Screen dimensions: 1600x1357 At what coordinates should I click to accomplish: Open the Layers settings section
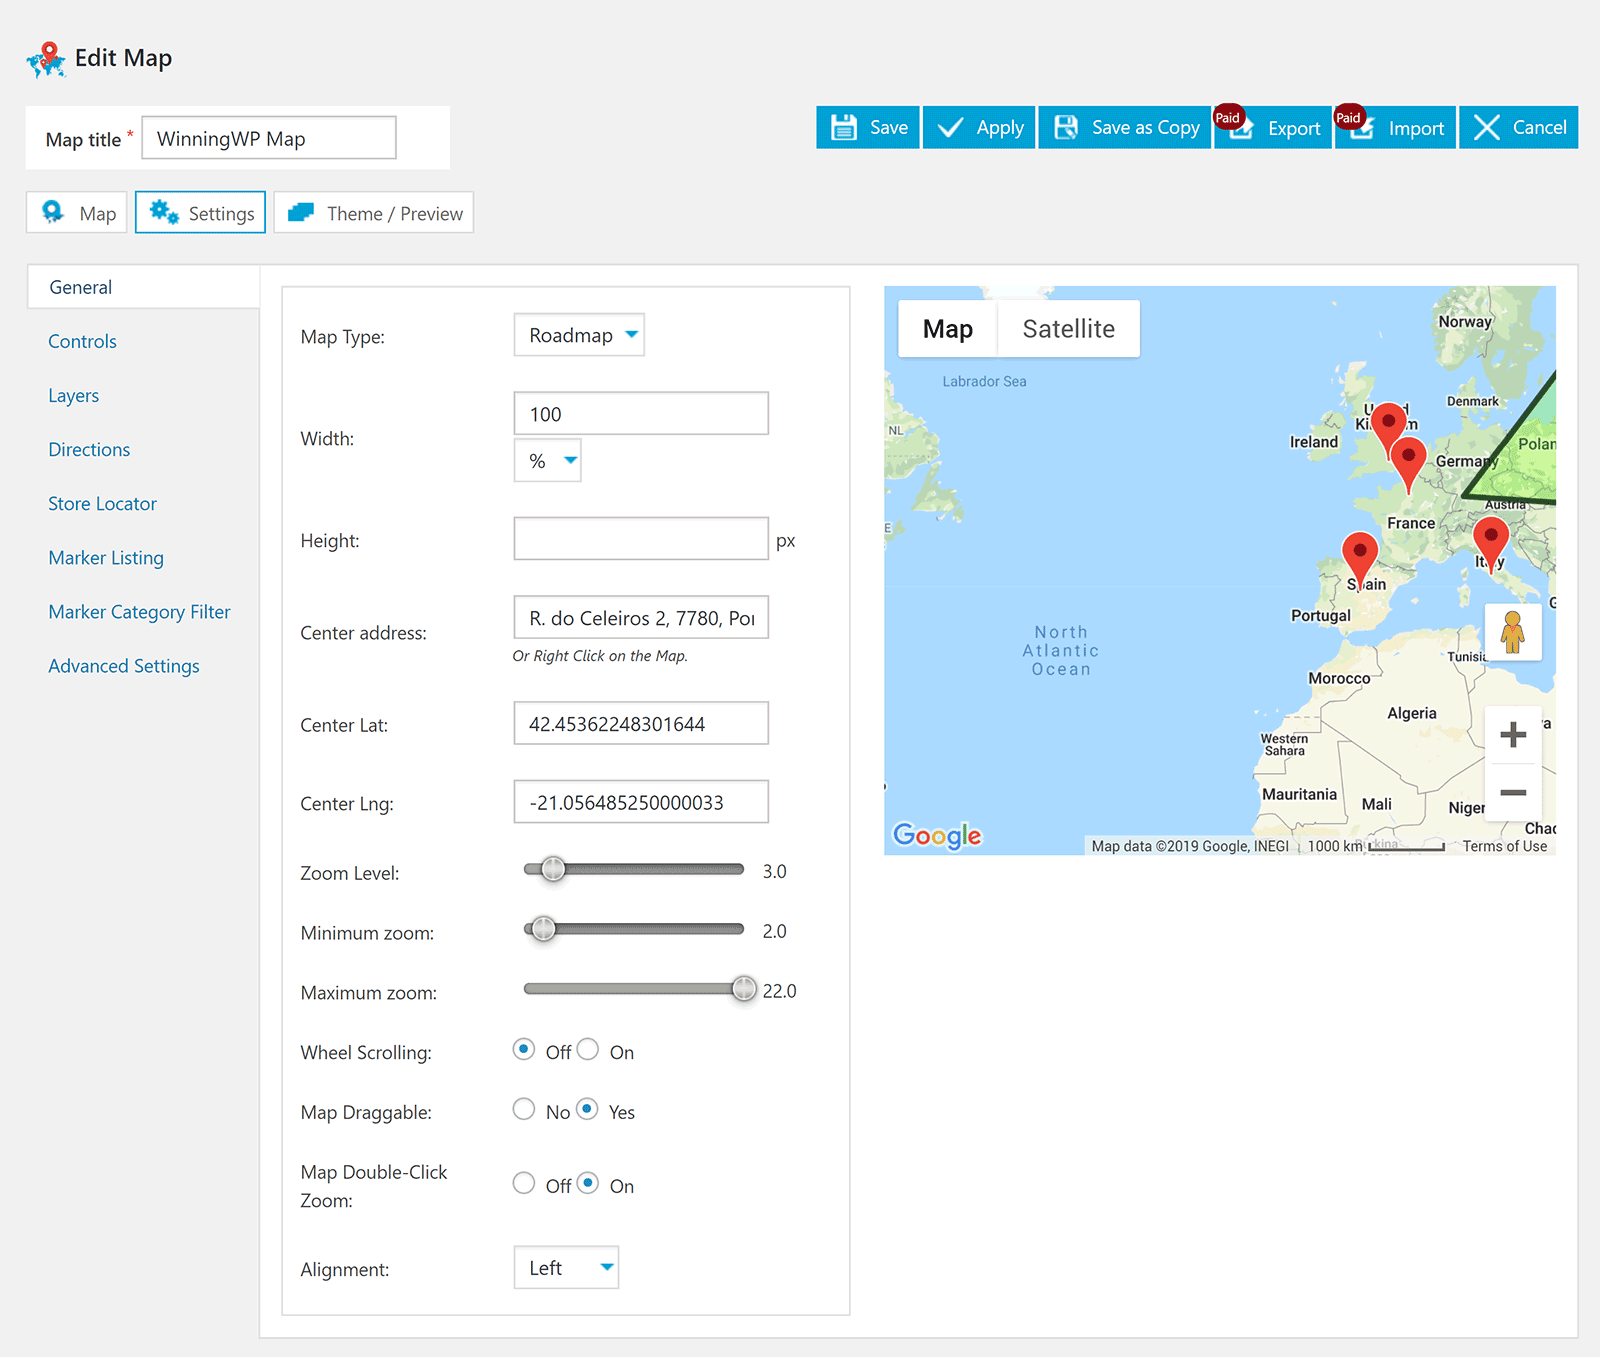pyautogui.click(x=73, y=395)
